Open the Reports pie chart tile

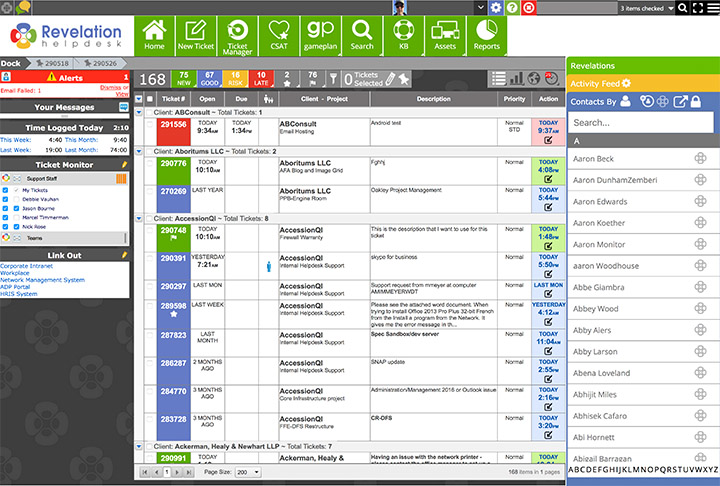tap(487, 36)
